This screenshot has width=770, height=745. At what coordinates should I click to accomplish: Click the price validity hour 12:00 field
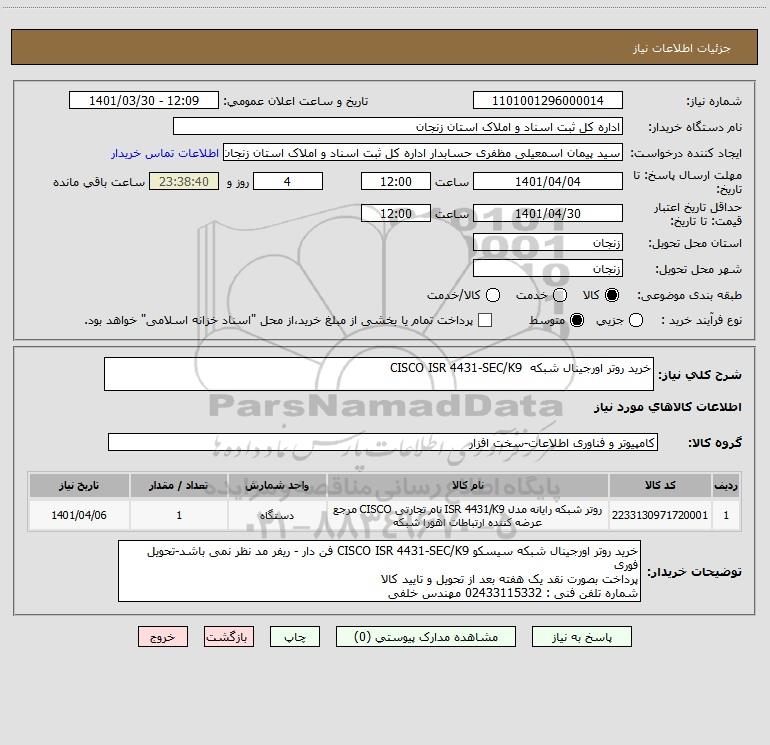tap(396, 214)
